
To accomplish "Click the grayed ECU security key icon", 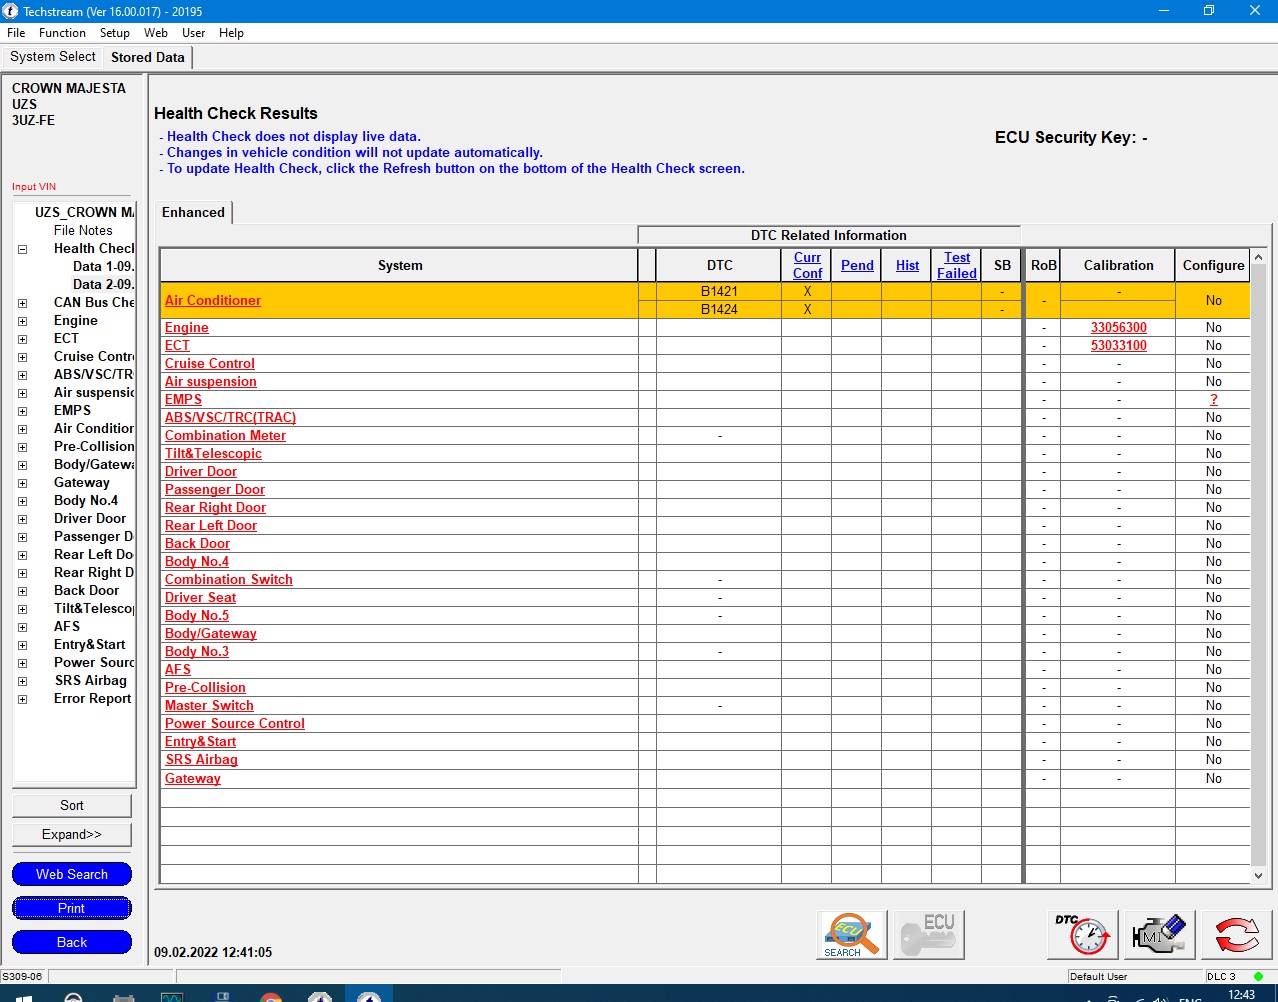I will [x=927, y=935].
